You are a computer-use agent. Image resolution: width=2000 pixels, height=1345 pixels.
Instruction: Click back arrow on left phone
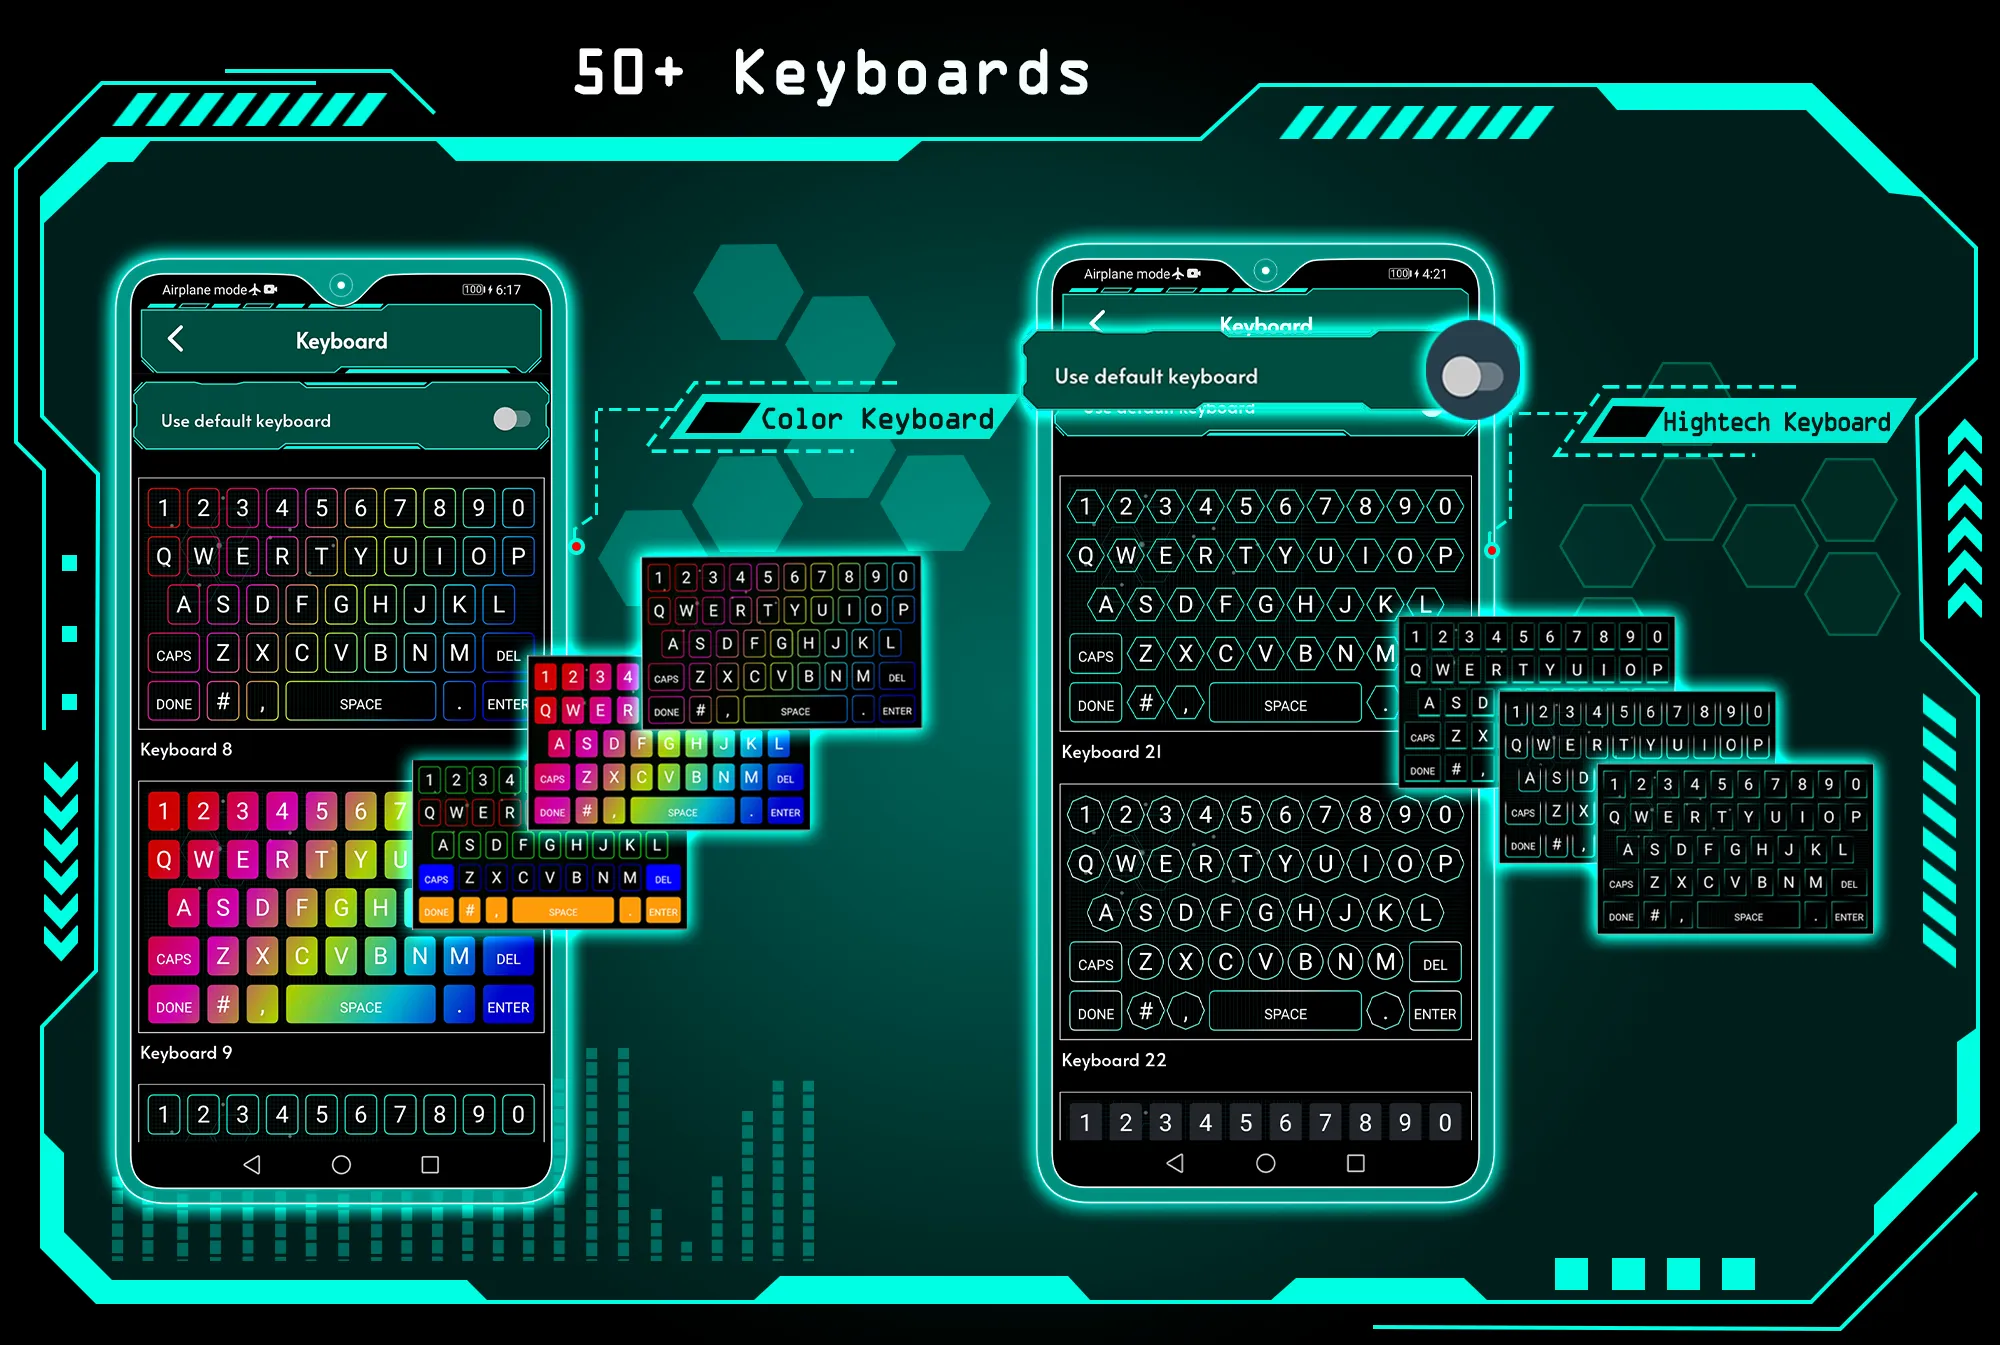(x=177, y=338)
